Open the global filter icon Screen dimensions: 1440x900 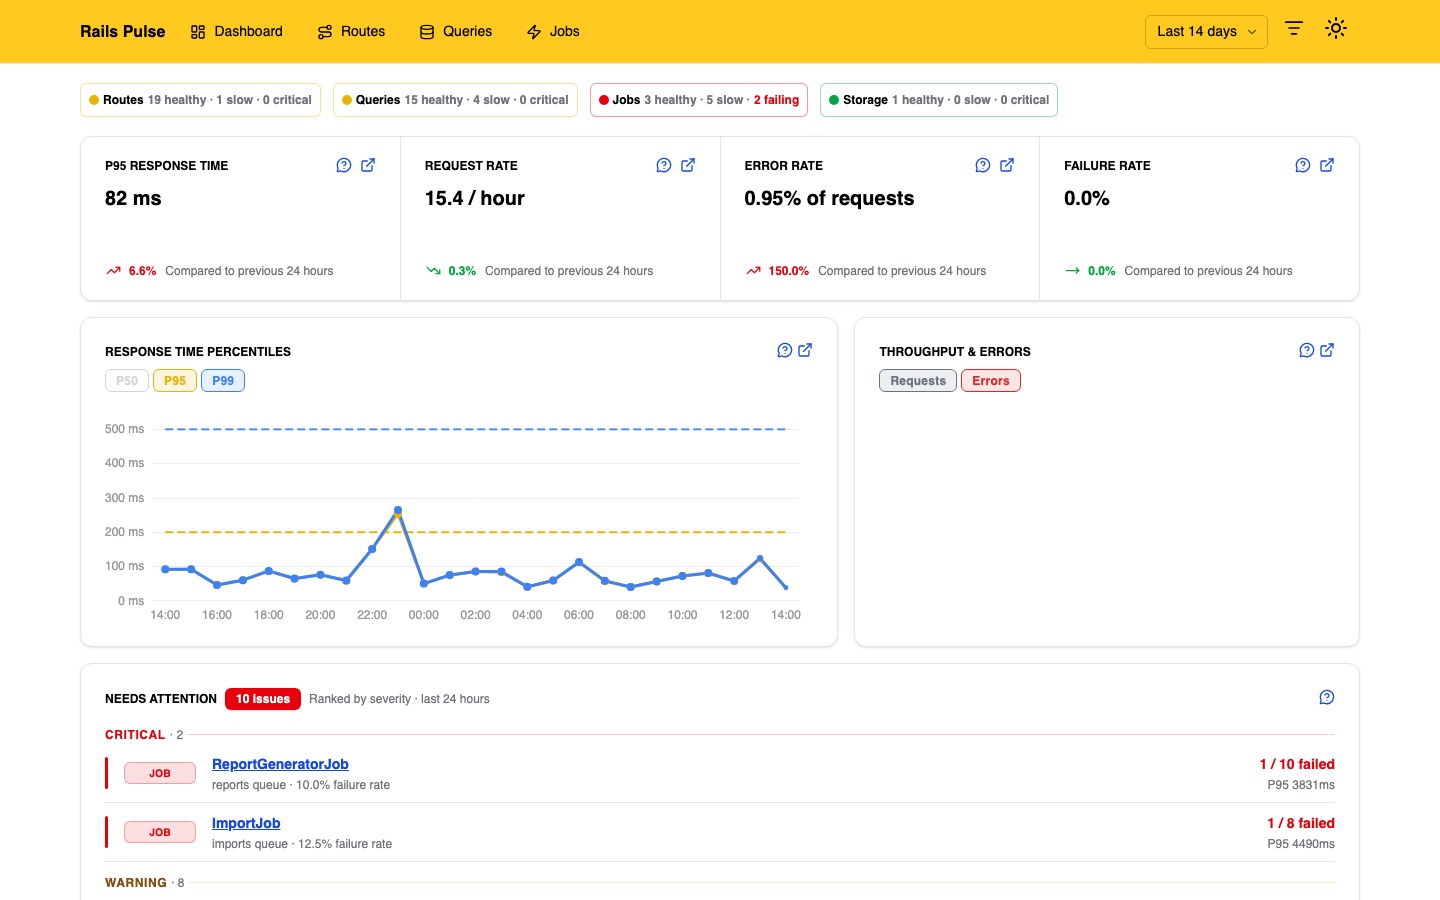[x=1294, y=29]
